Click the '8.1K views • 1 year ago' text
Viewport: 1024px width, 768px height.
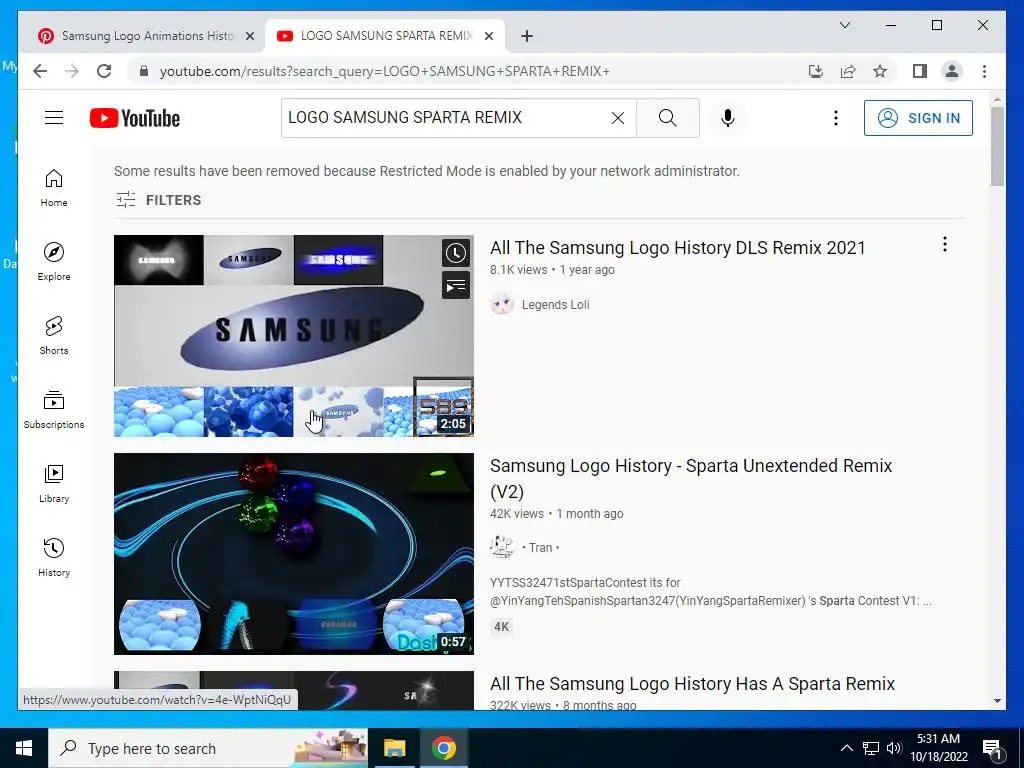(x=552, y=270)
